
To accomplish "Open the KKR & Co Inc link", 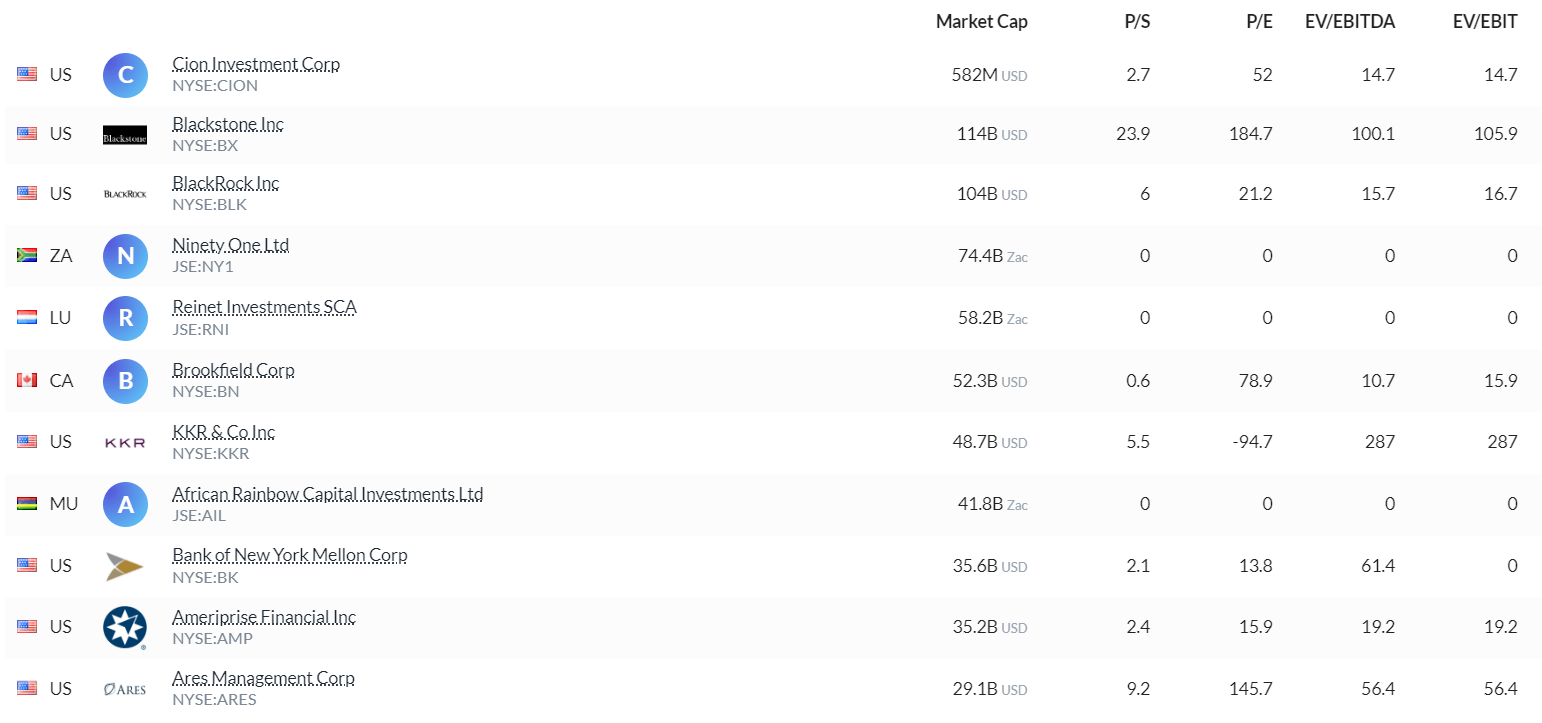I will point(223,432).
